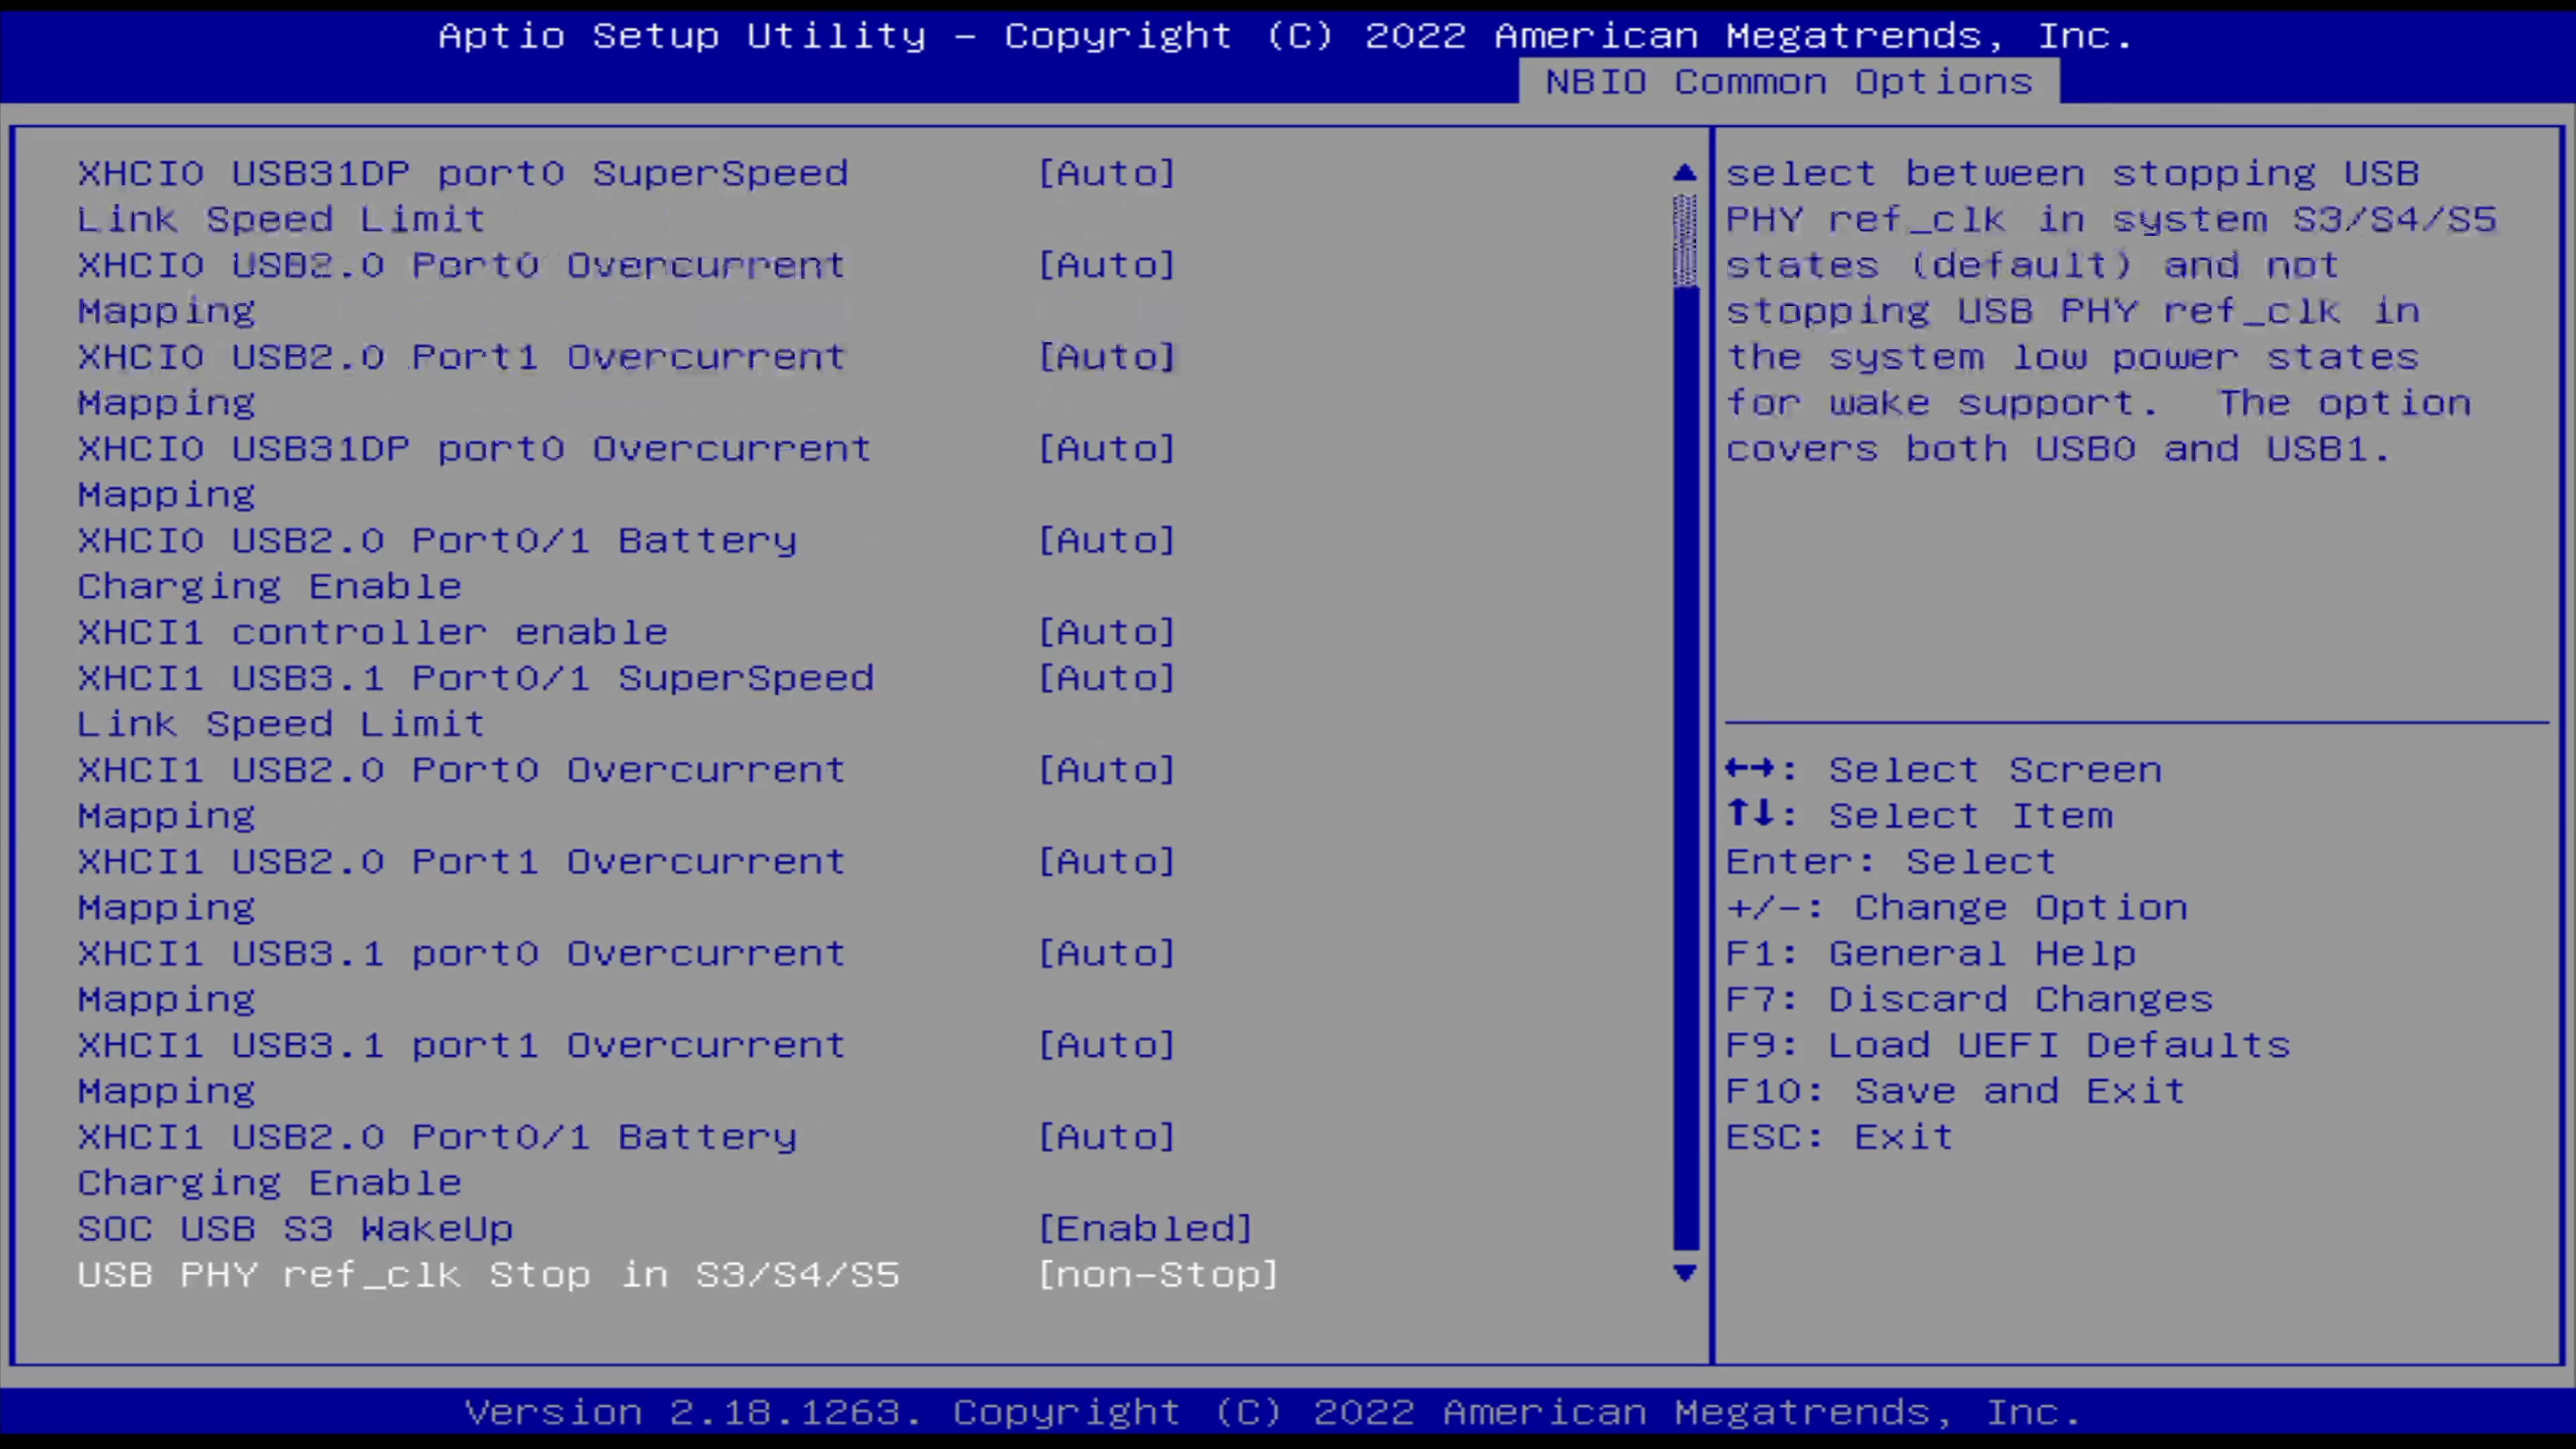Select the XHCI1 USB3.1 port1 Overcurrent Mapping label
This screenshot has width=2576, height=1449.
pyautogui.click(x=462, y=1068)
